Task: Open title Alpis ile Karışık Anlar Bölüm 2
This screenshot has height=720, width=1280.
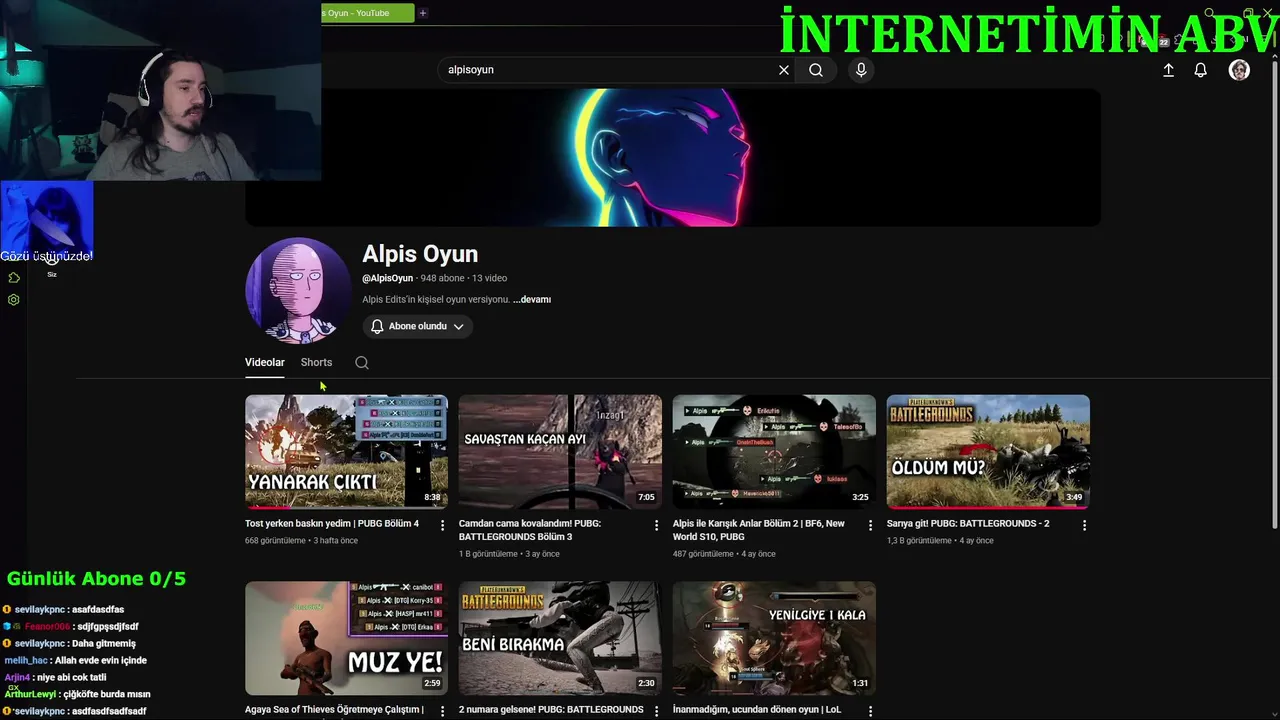Action: (x=759, y=530)
